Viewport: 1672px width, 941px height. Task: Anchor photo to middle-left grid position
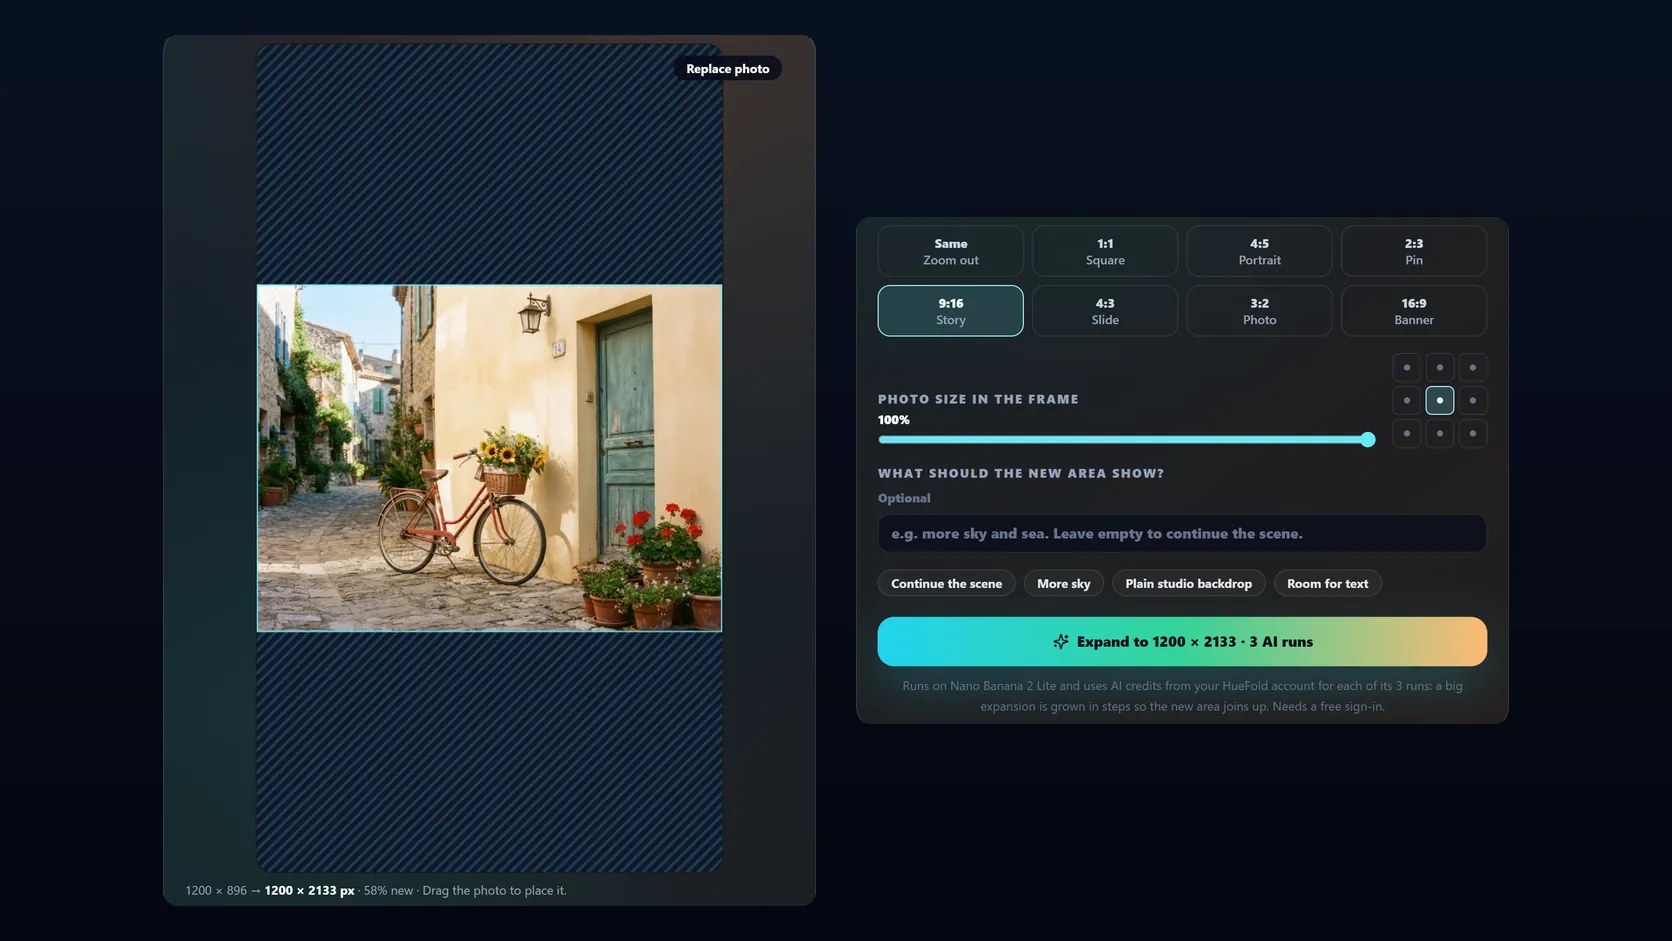click(x=1407, y=400)
